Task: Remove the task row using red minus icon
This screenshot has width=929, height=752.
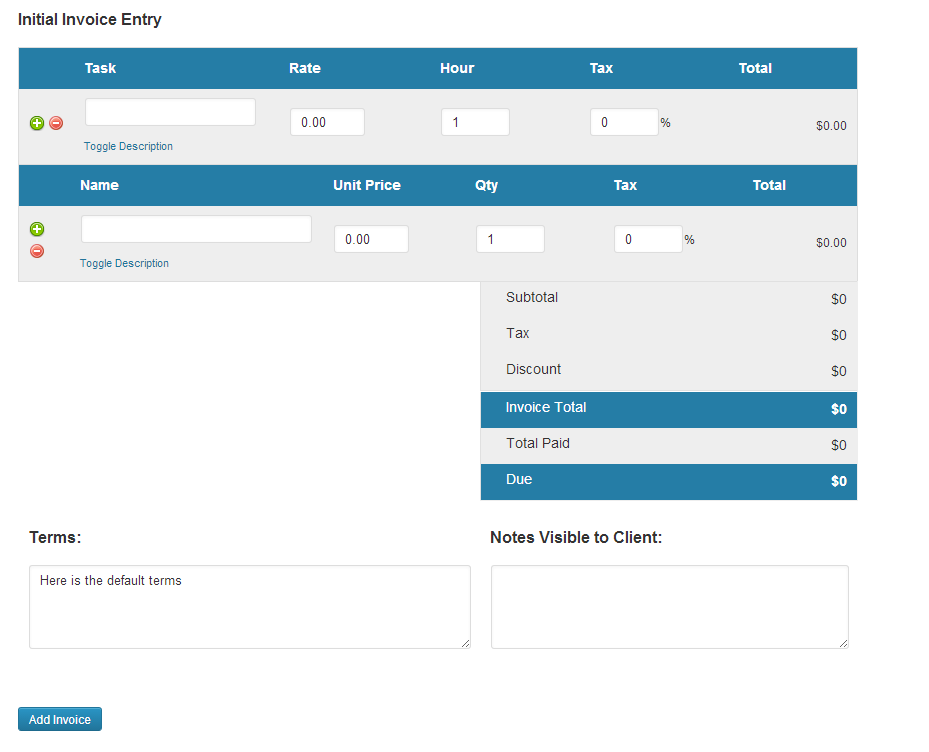Action: click(x=56, y=123)
